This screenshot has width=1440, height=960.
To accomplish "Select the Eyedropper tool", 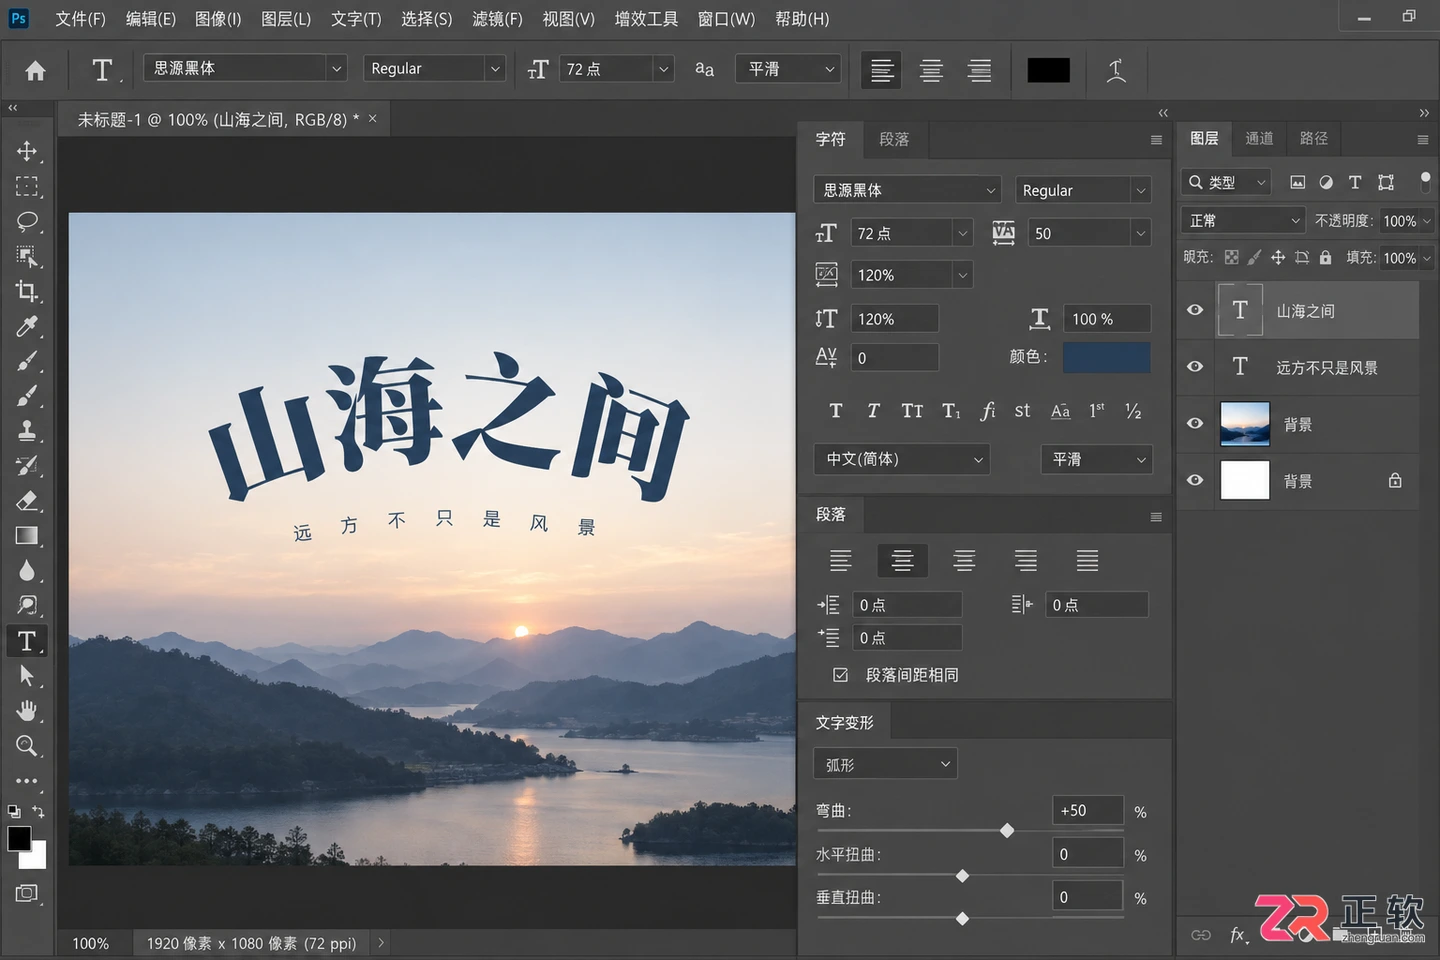I will pyautogui.click(x=27, y=327).
